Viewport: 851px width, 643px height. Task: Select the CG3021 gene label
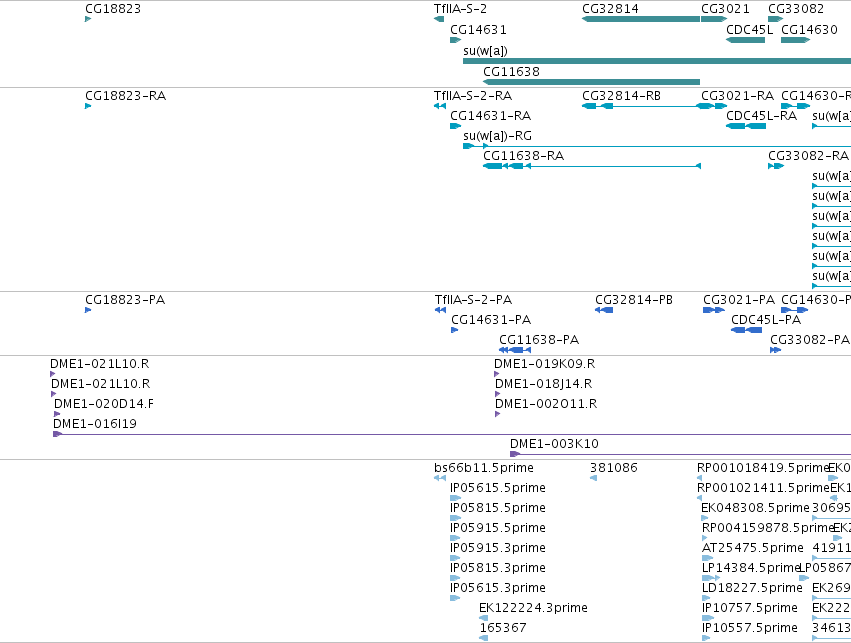tap(725, 9)
